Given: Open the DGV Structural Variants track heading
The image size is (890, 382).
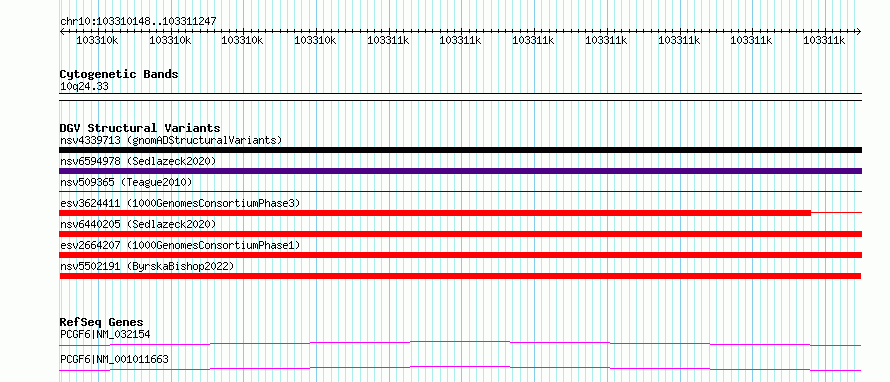Looking at the screenshot, I should click(x=140, y=128).
